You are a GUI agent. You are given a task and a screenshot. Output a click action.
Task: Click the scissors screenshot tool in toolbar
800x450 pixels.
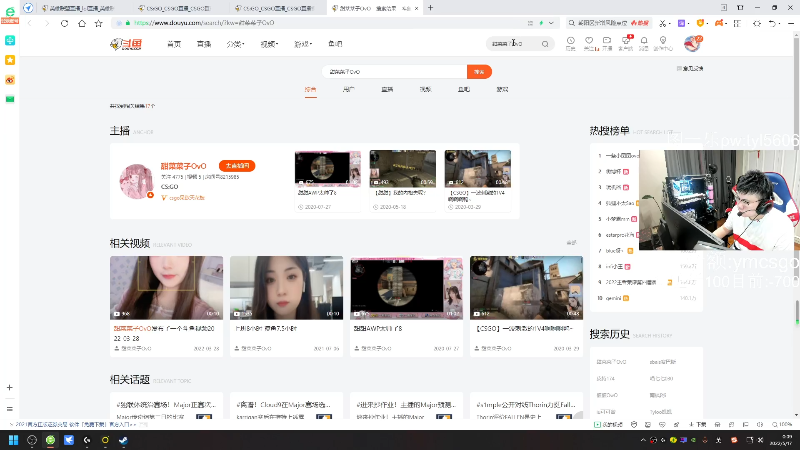[662, 23]
